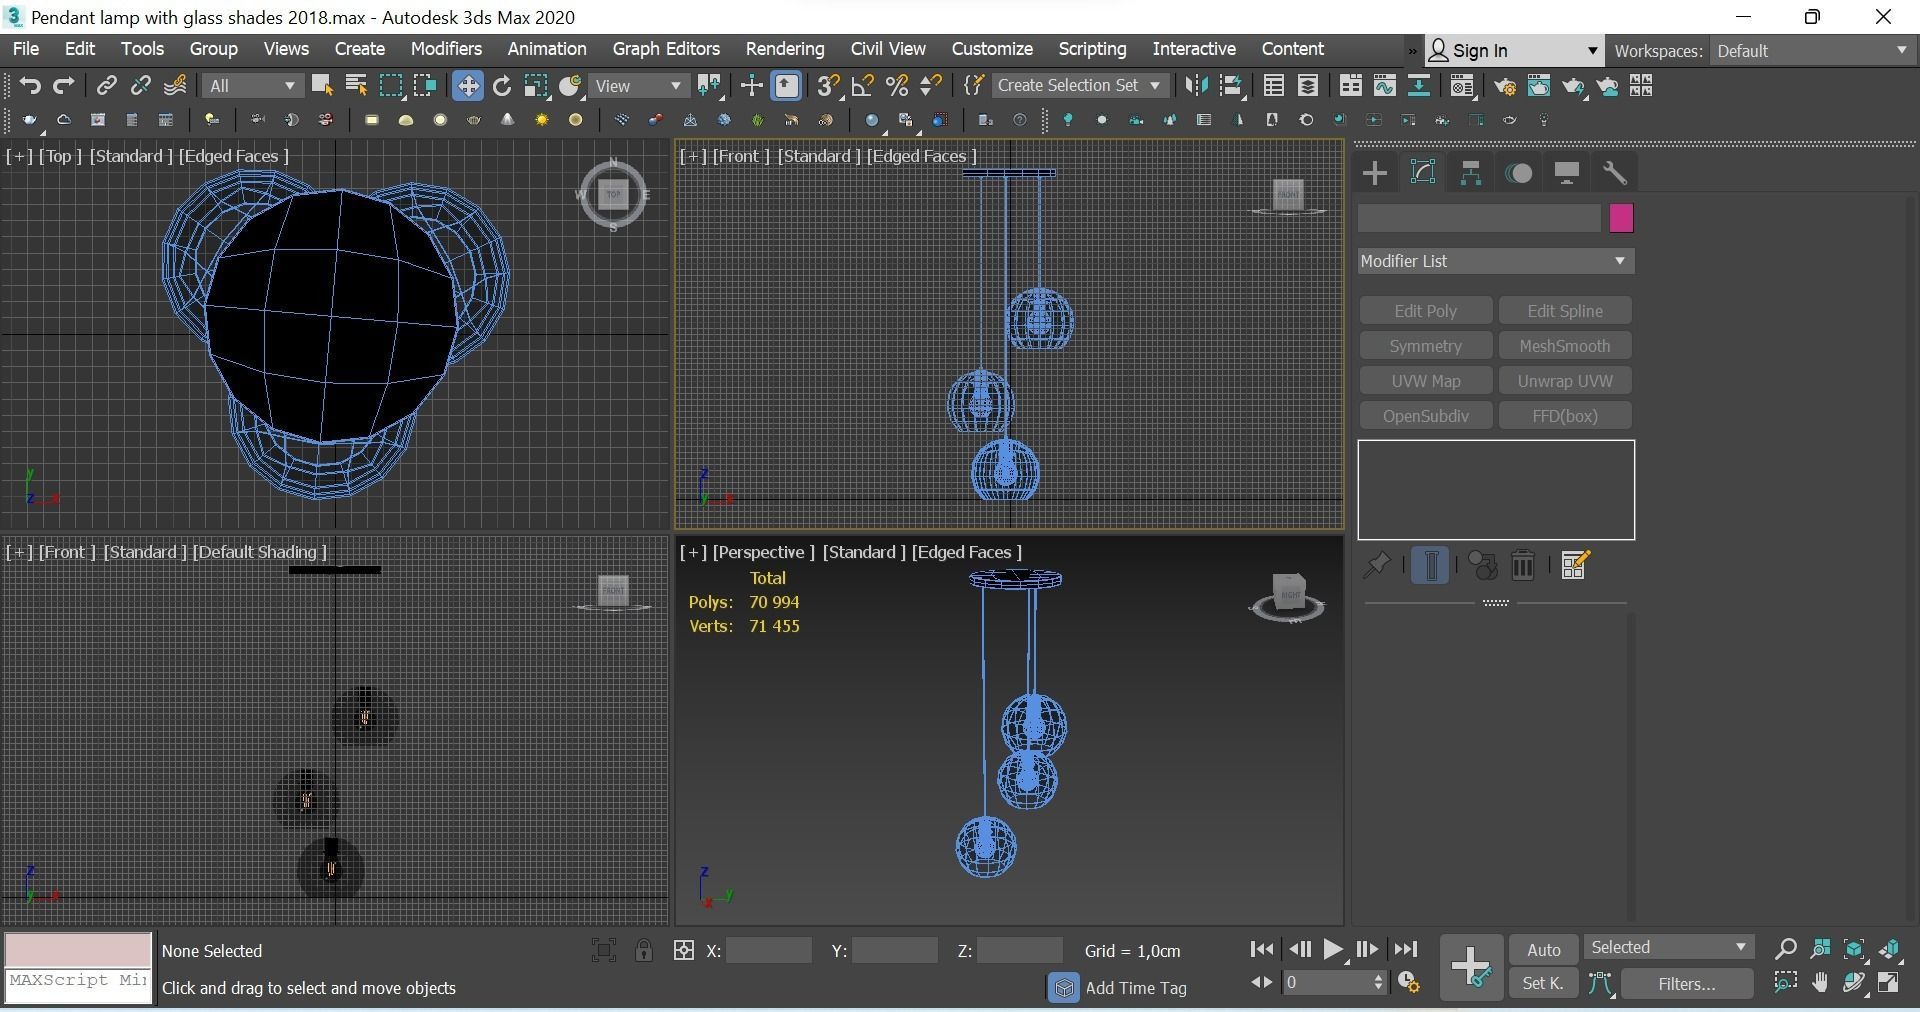Image resolution: width=1920 pixels, height=1012 pixels.
Task: Toggle Spinner Snap on main toolbar
Action: pos(931,86)
